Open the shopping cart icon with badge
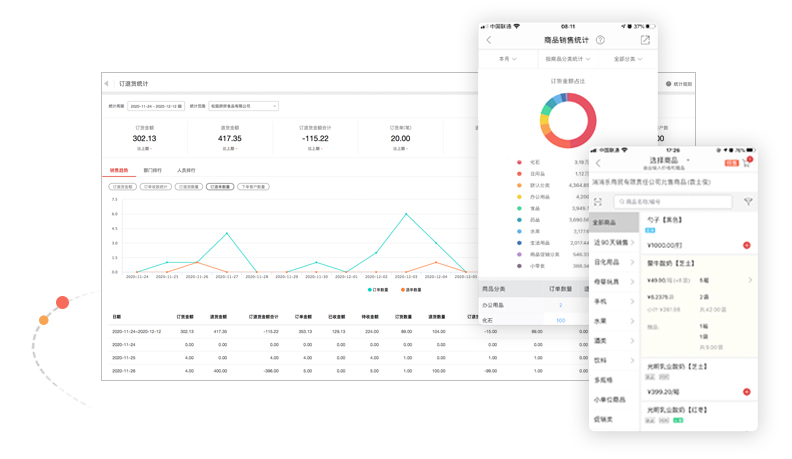This screenshot has width=792, height=459. point(747,163)
